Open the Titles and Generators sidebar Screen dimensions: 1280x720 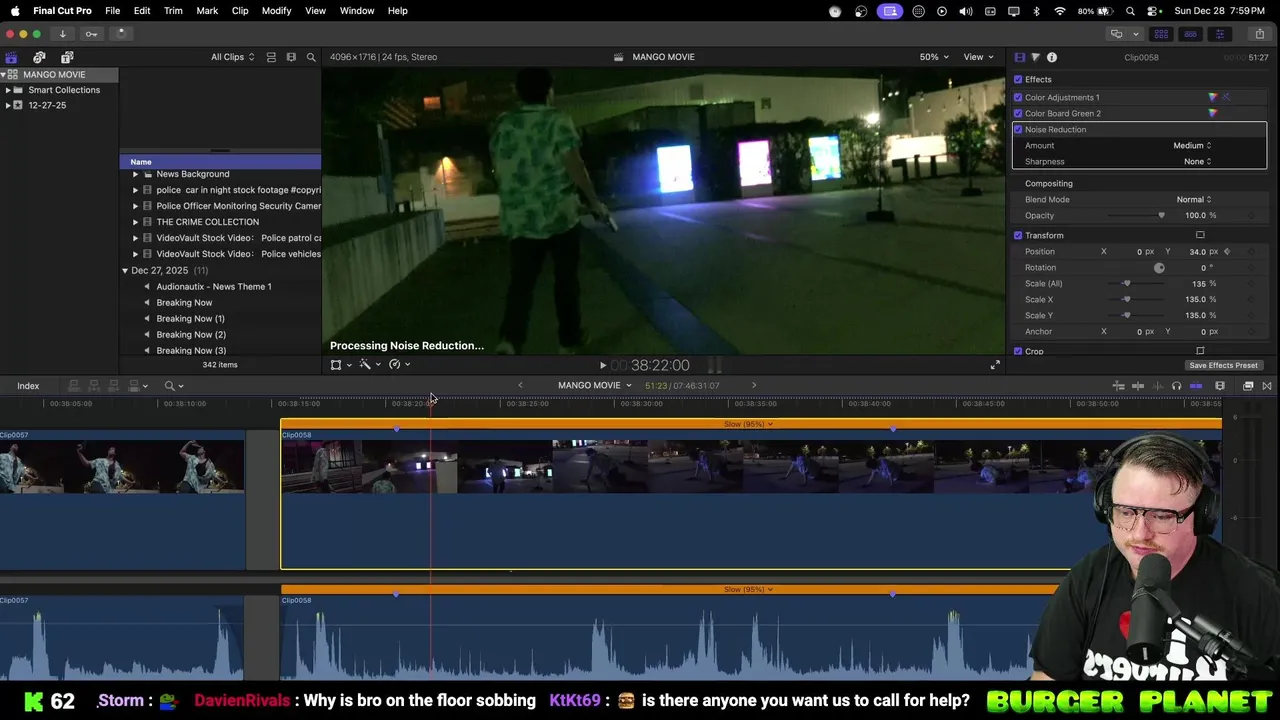point(67,57)
